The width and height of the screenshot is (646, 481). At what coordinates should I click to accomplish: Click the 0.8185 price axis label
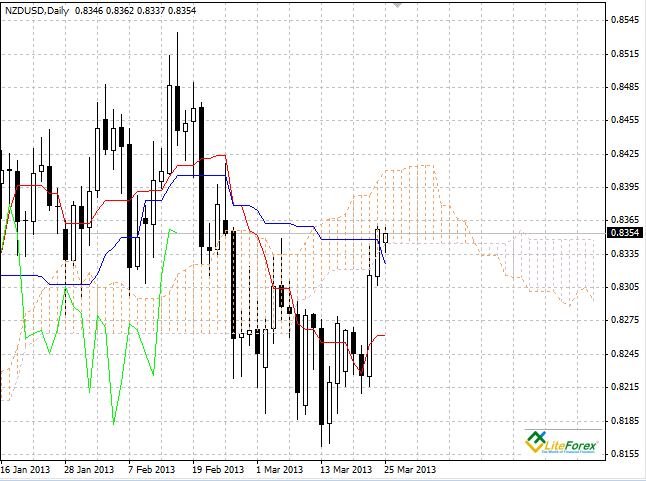point(625,421)
